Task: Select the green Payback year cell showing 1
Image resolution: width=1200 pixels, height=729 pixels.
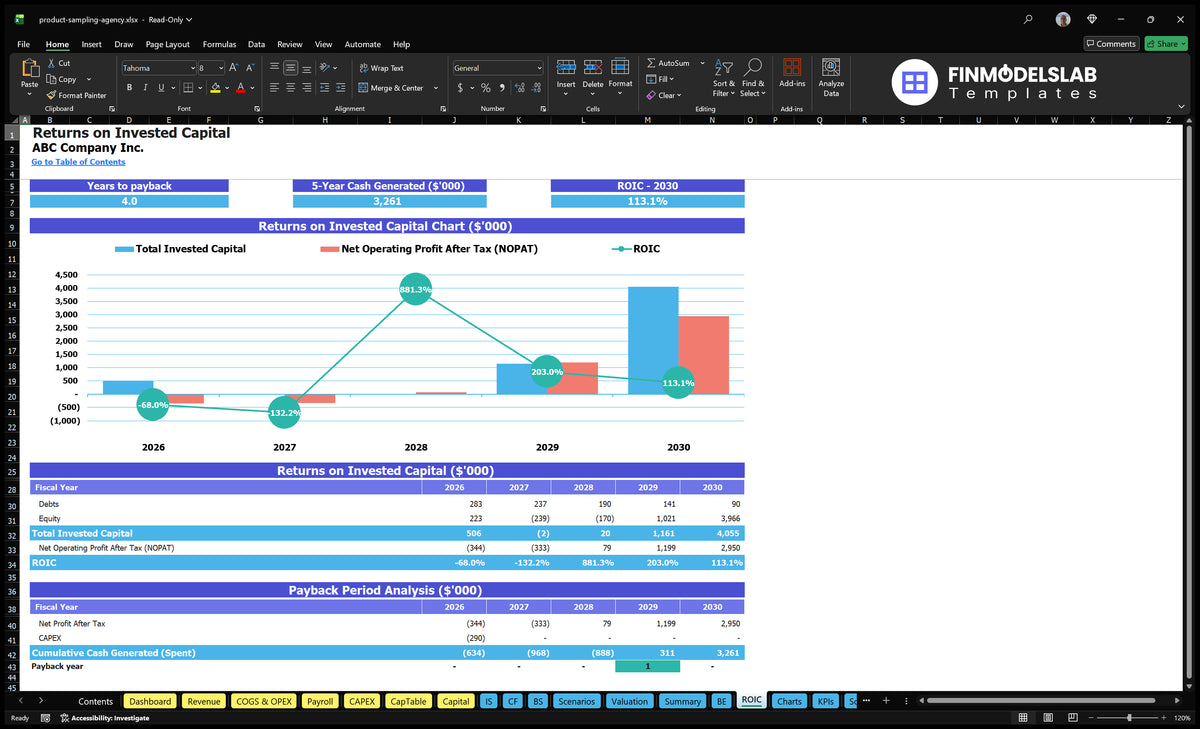Action: coord(647,666)
